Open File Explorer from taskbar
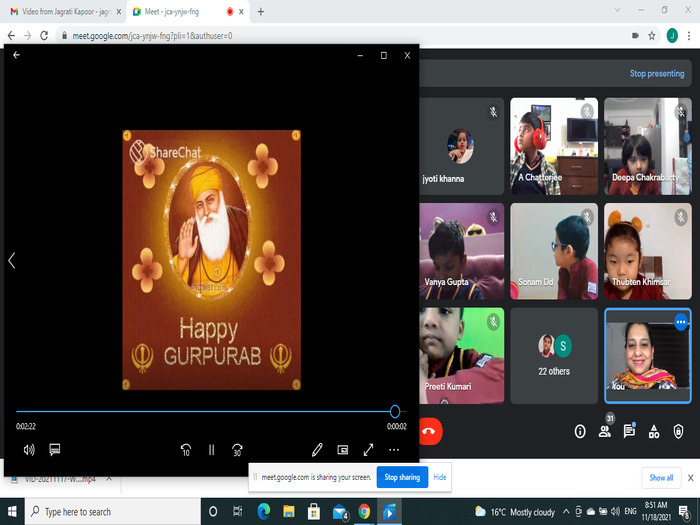The image size is (700, 525). (x=288, y=512)
